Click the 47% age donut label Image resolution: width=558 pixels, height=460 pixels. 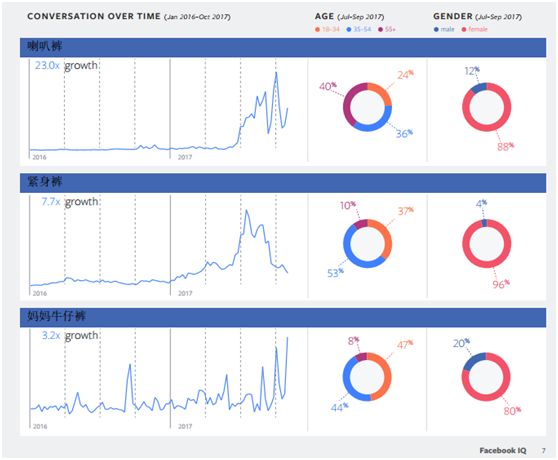[x=405, y=345]
